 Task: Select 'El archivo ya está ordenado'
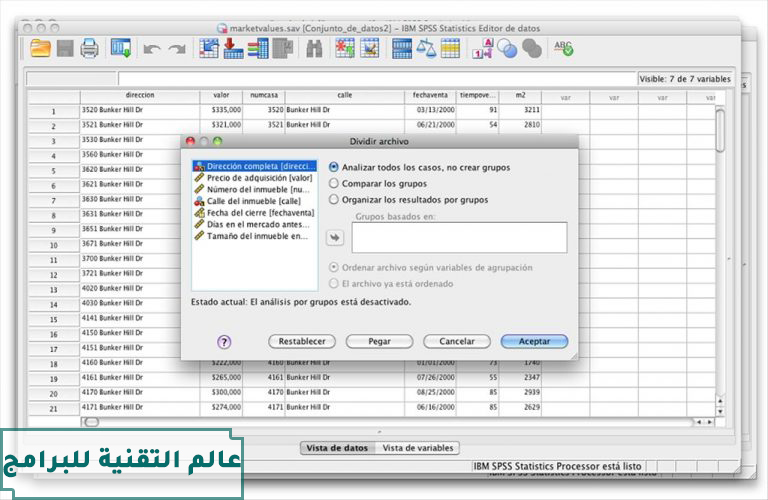pyautogui.click(x=391, y=284)
